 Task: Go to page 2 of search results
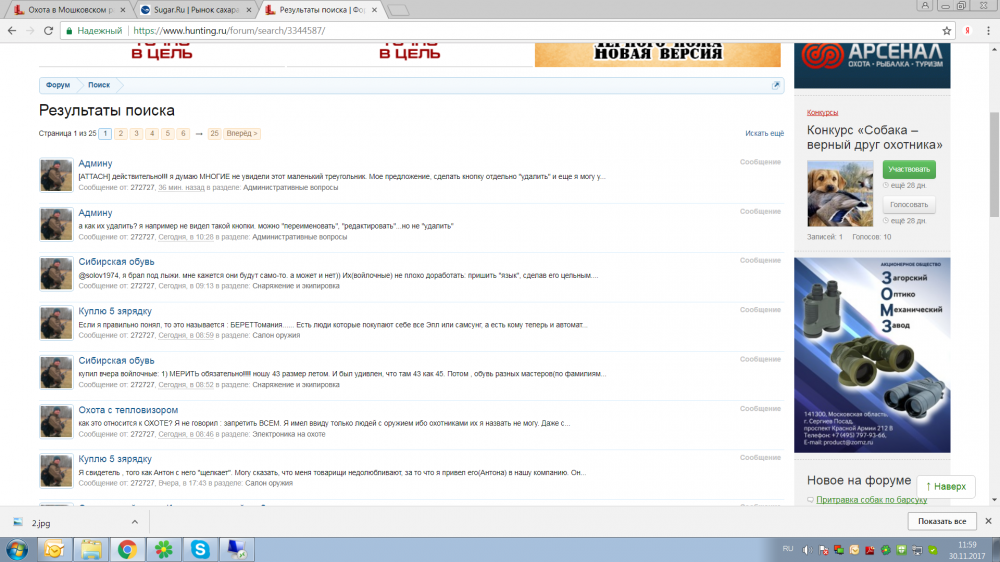click(120, 133)
